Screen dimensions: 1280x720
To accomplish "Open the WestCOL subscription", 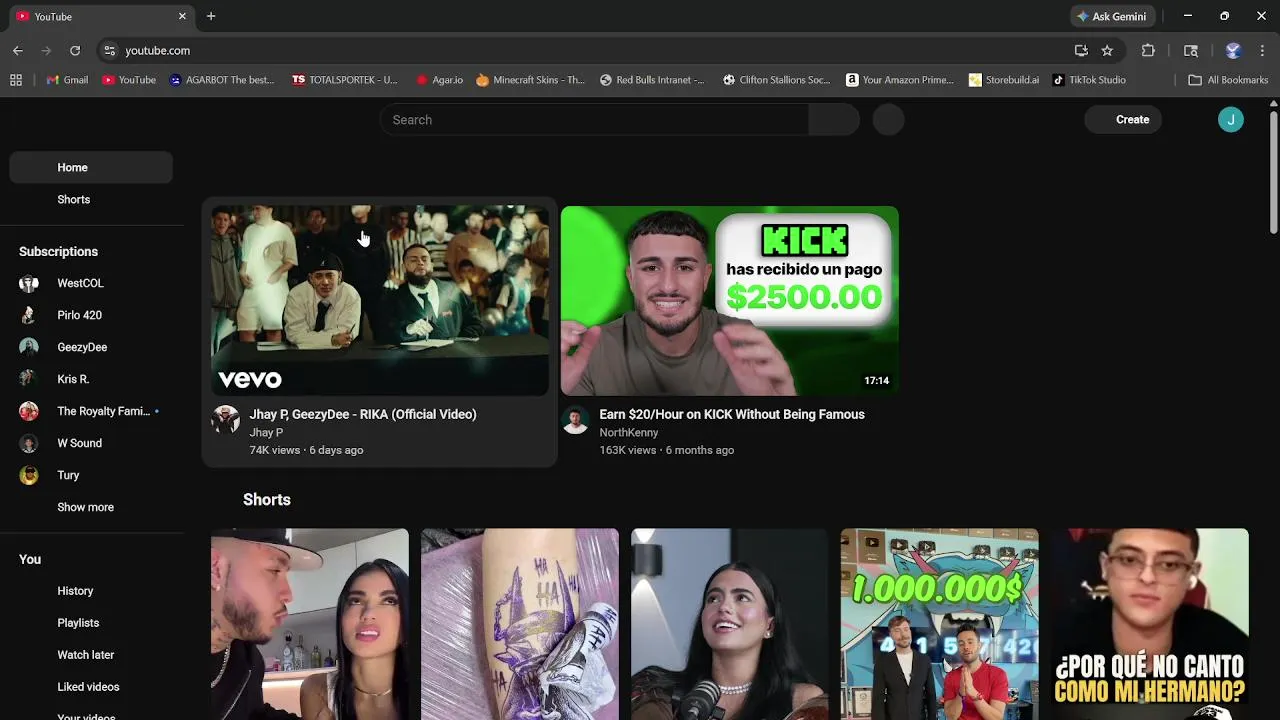I will (x=91, y=283).
